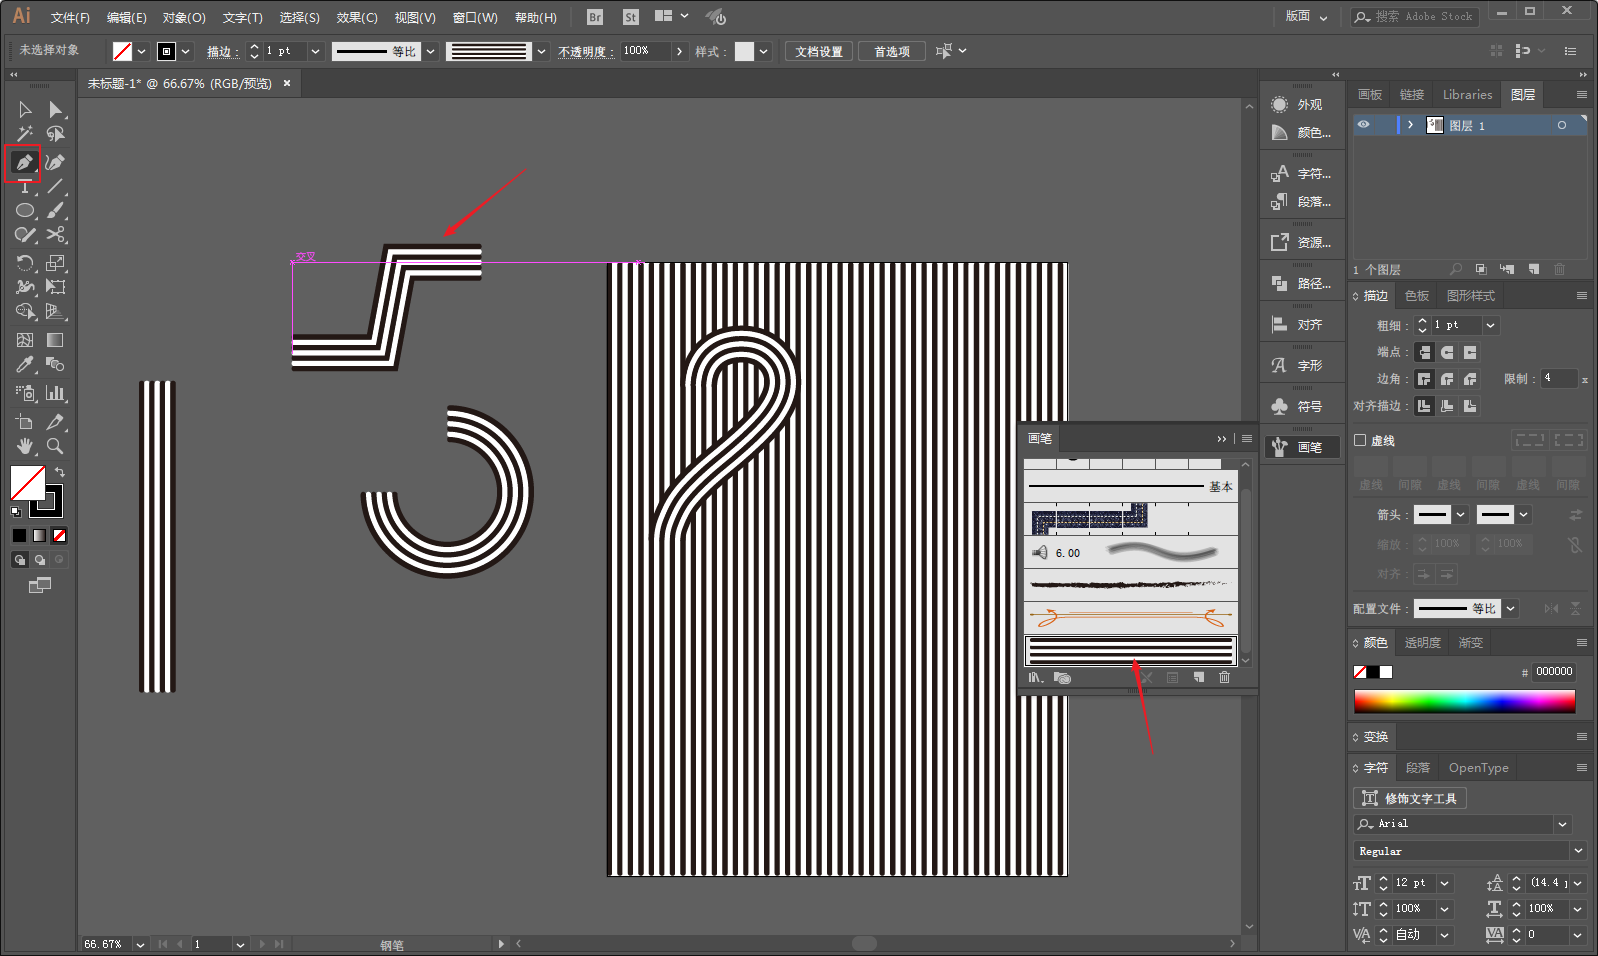The width and height of the screenshot is (1598, 956).
Task: Select the Pen tool
Action: coord(24,162)
